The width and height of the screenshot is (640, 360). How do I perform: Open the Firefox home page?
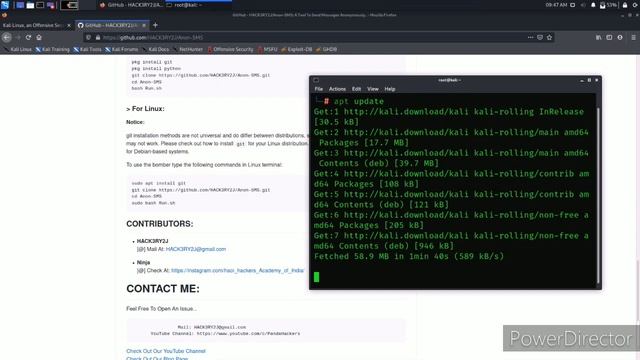(x=39, y=37)
